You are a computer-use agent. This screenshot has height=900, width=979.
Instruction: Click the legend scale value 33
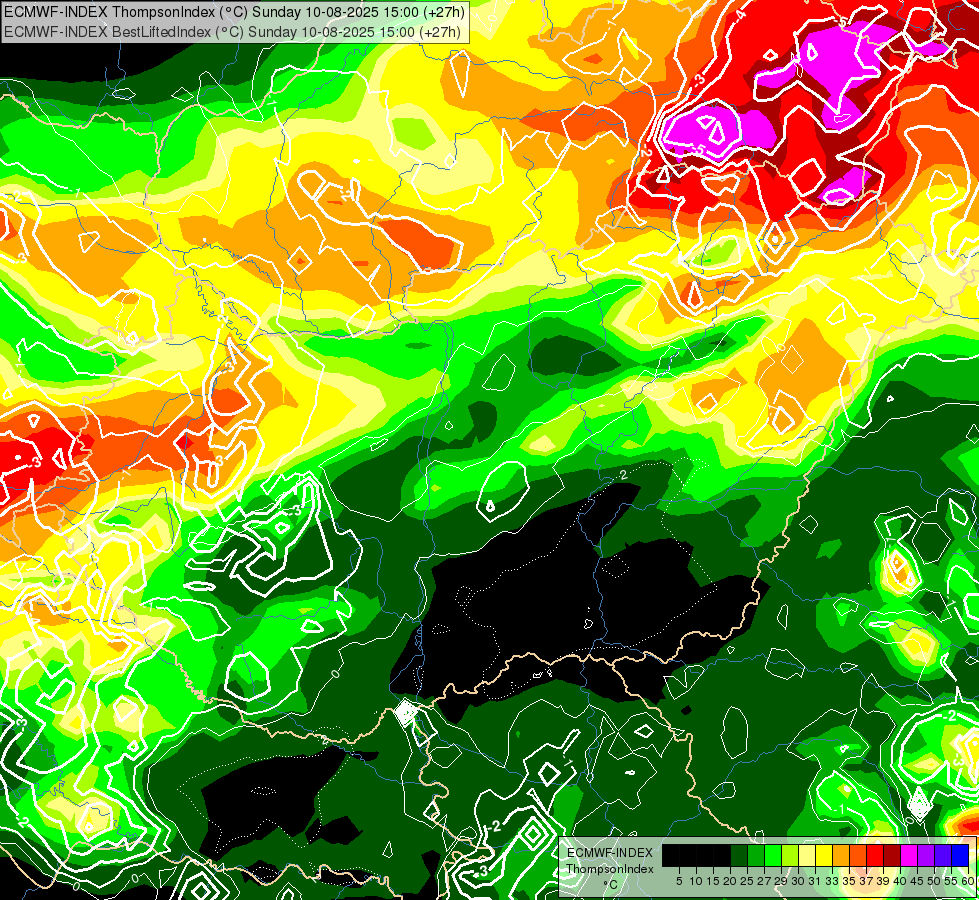pos(833,881)
